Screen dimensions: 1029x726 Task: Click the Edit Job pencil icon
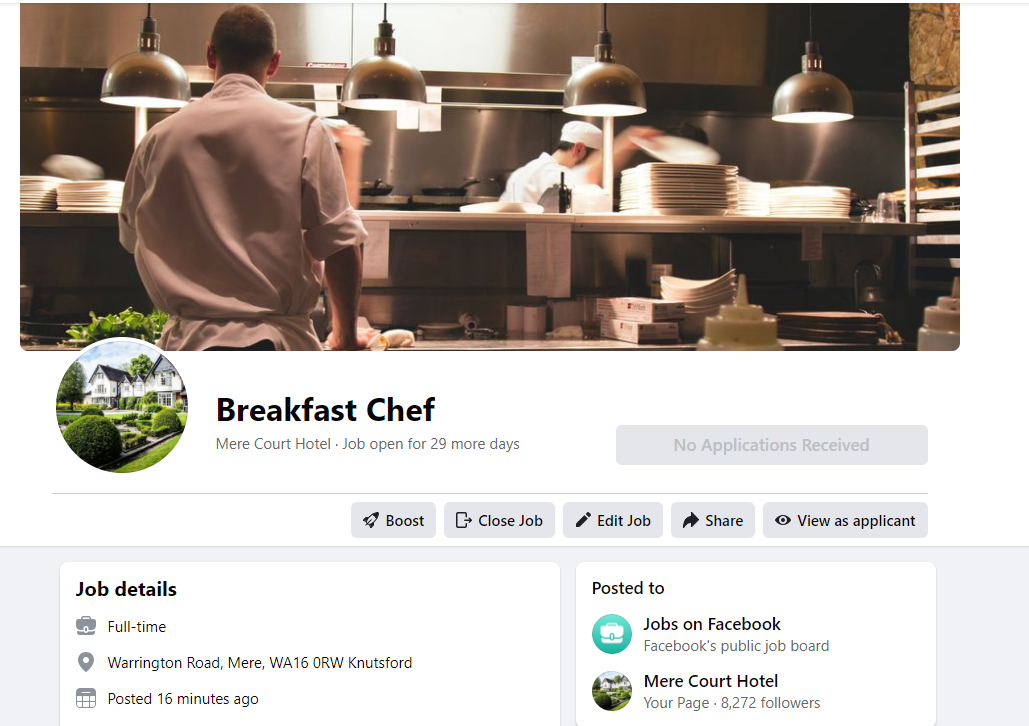[583, 521]
